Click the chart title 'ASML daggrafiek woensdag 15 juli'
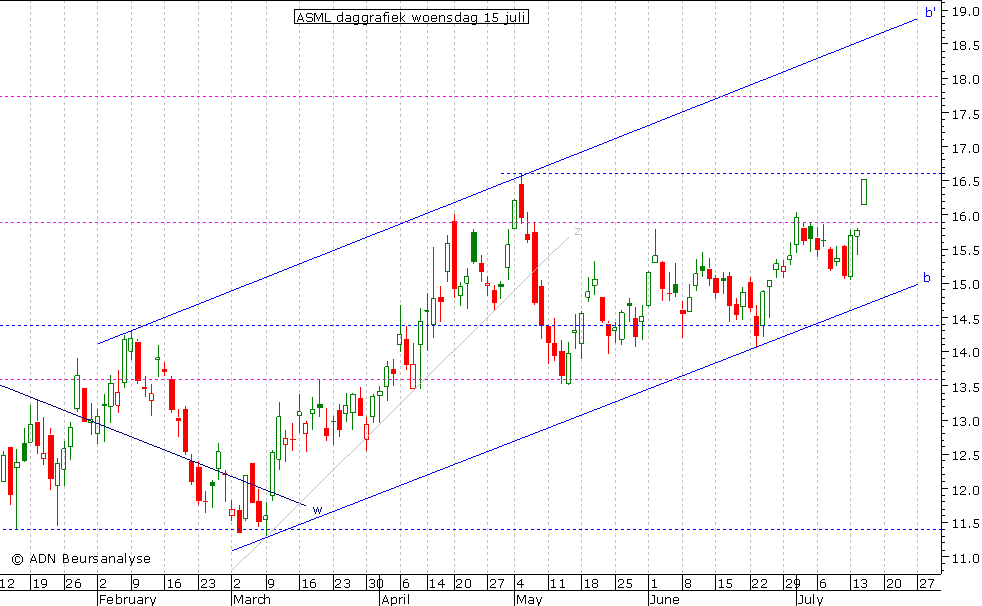The image size is (982, 606). pos(411,18)
